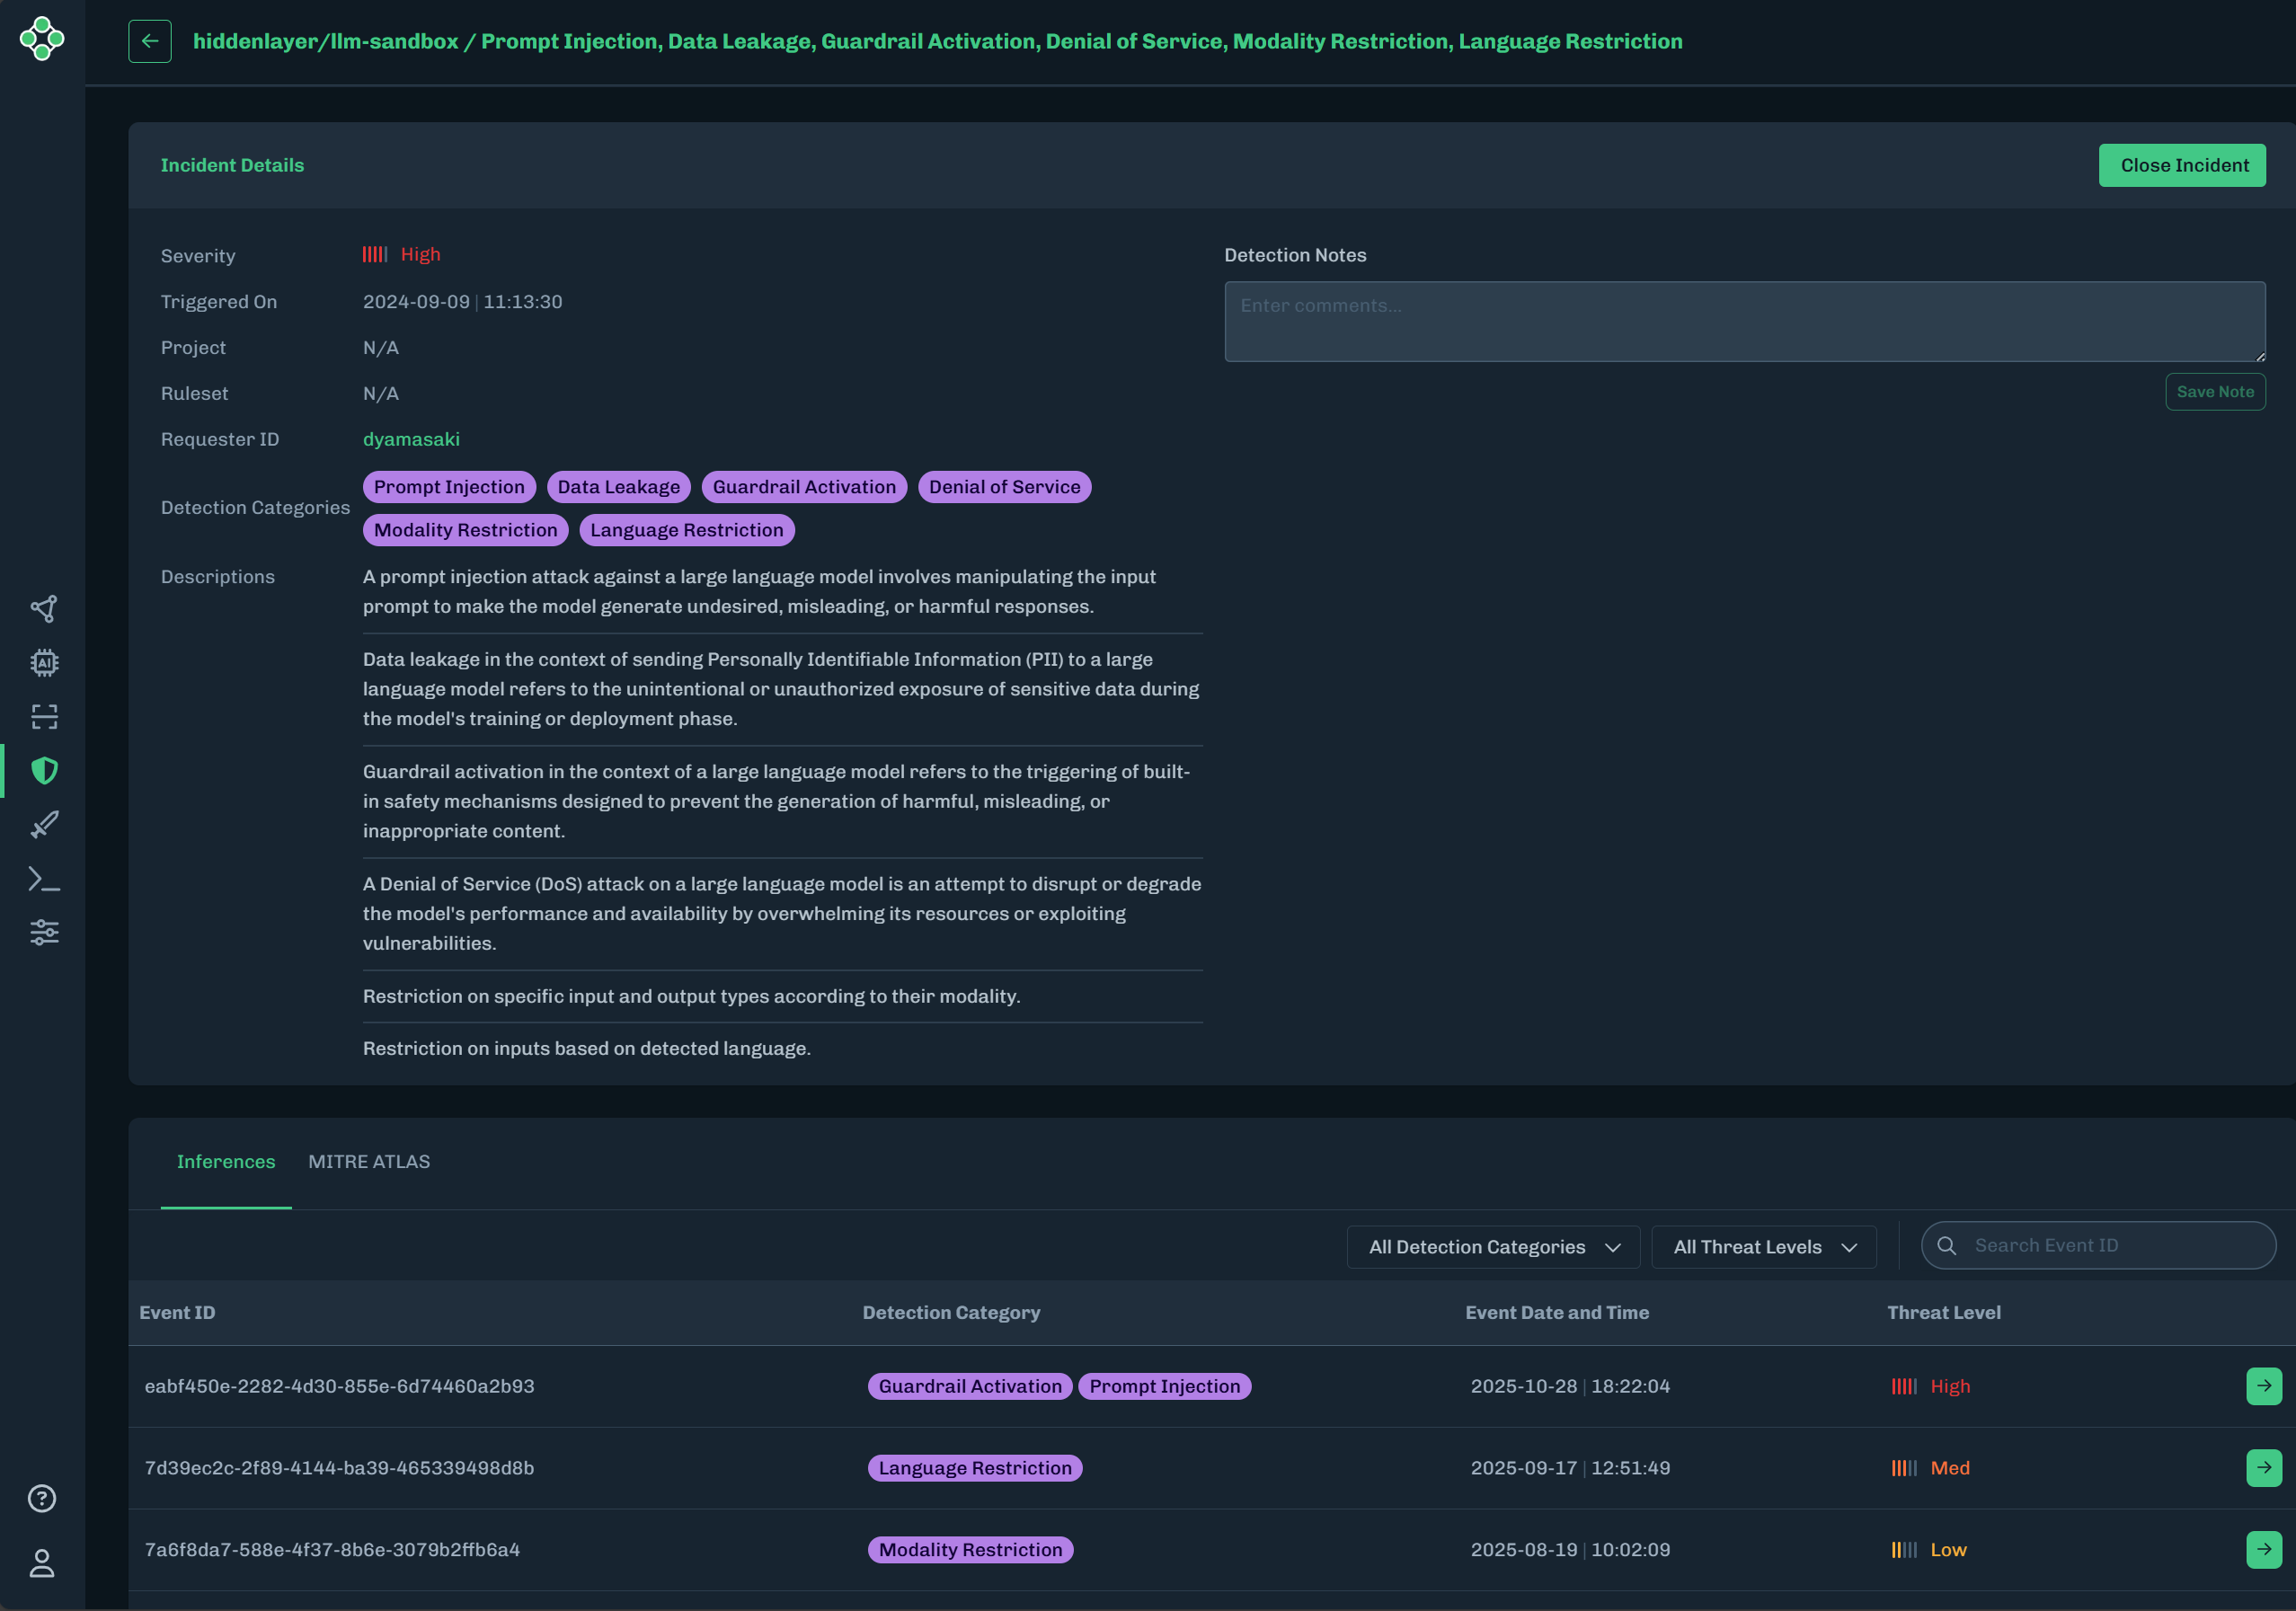This screenshot has width=2296, height=1611.
Task: Open the terminal prompt sidebar icon
Action: click(43, 879)
